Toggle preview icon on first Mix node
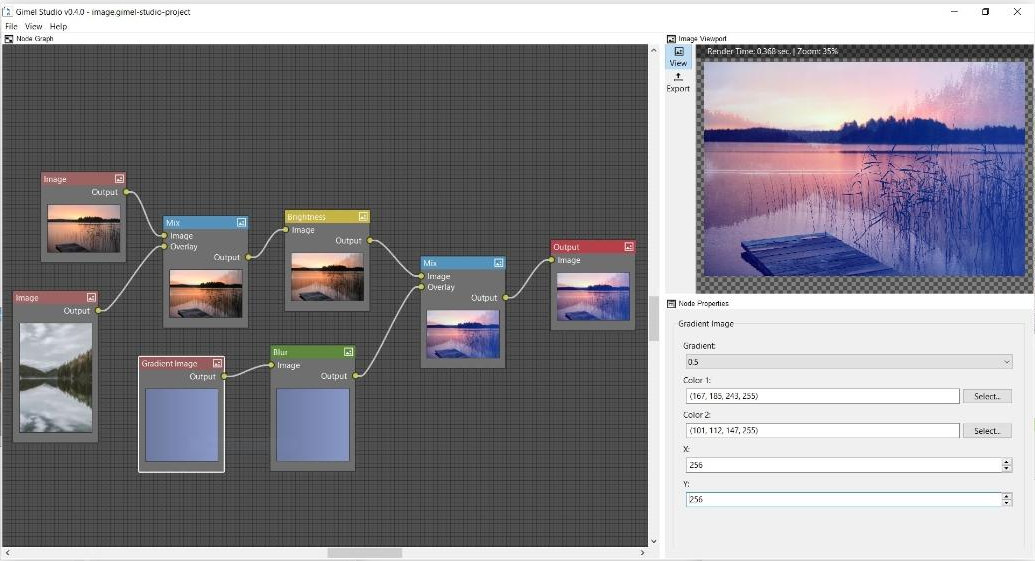 (241, 223)
